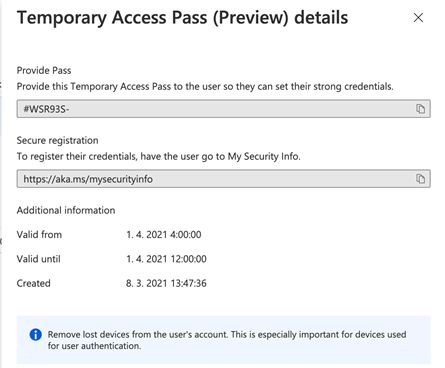Copy the Temporary Access Pass code

tap(420, 109)
